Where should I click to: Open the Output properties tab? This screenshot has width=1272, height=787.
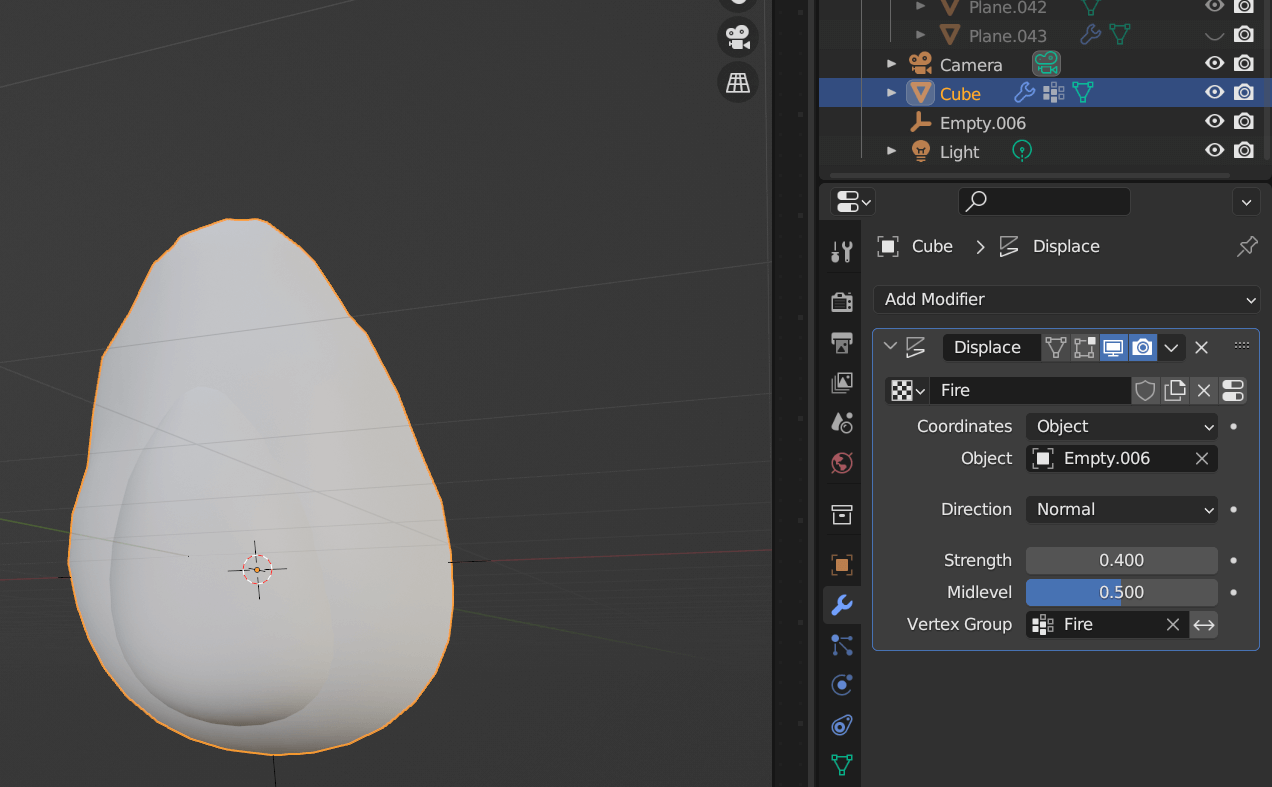842,342
